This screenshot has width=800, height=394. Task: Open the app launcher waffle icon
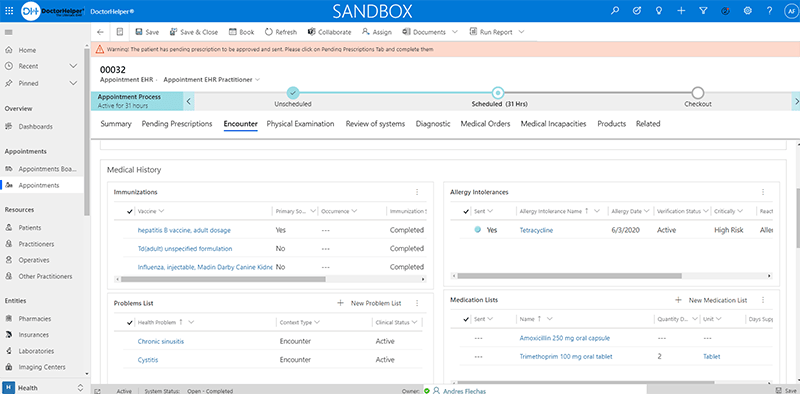point(9,11)
